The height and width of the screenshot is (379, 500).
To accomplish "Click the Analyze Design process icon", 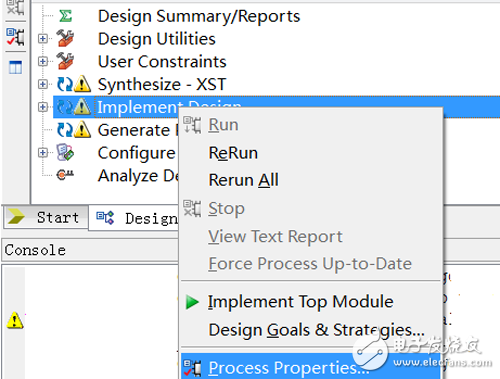I will click(65, 174).
